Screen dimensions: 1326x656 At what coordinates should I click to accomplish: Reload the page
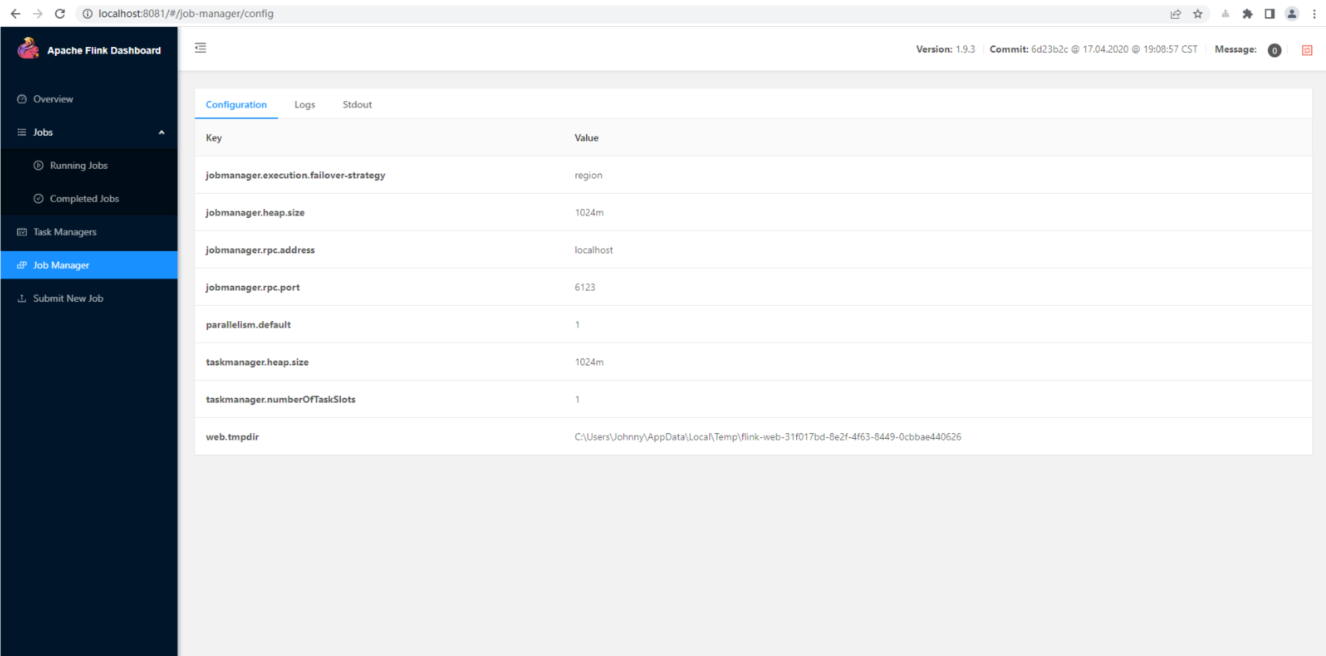[60, 14]
